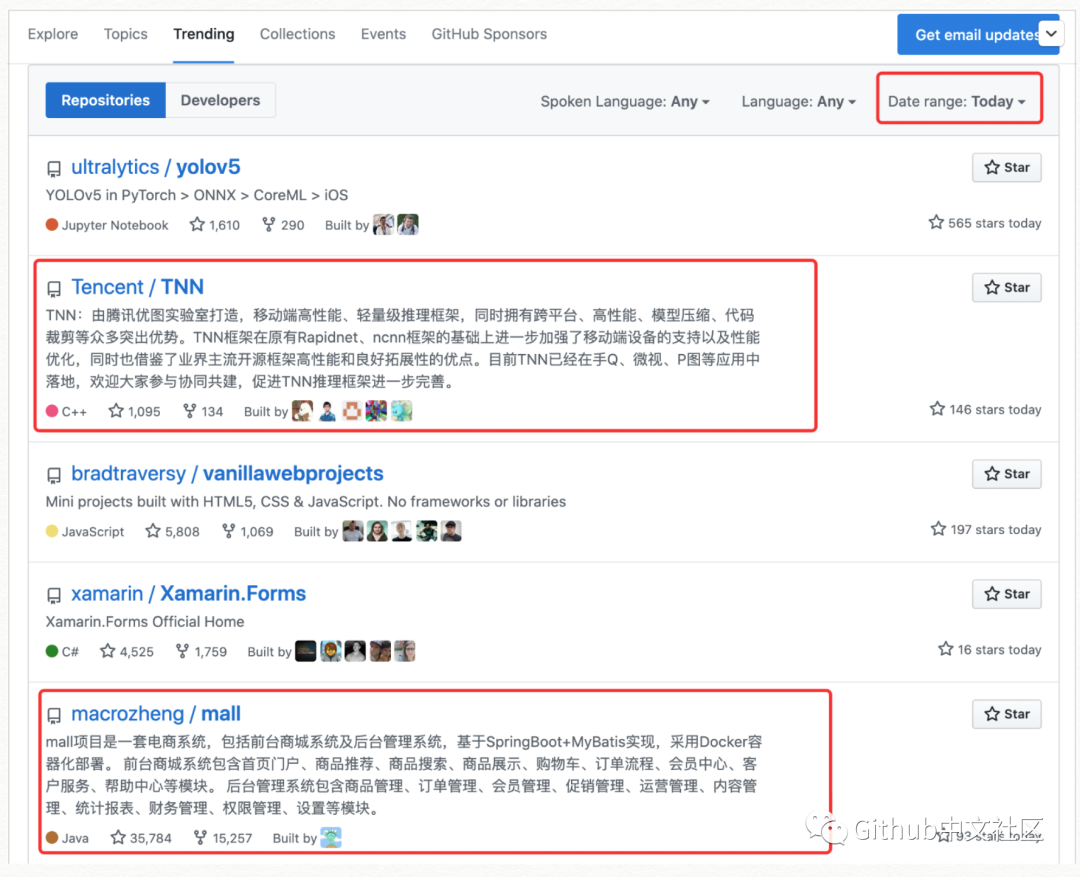The image size is (1080, 877).
Task: Click repo icon beside ultralytics / yolov5
Action: coord(54,169)
